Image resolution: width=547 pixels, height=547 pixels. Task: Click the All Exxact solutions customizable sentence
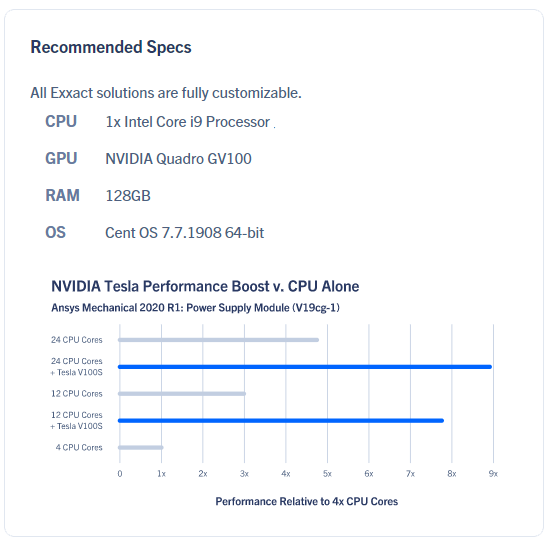[166, 93]
